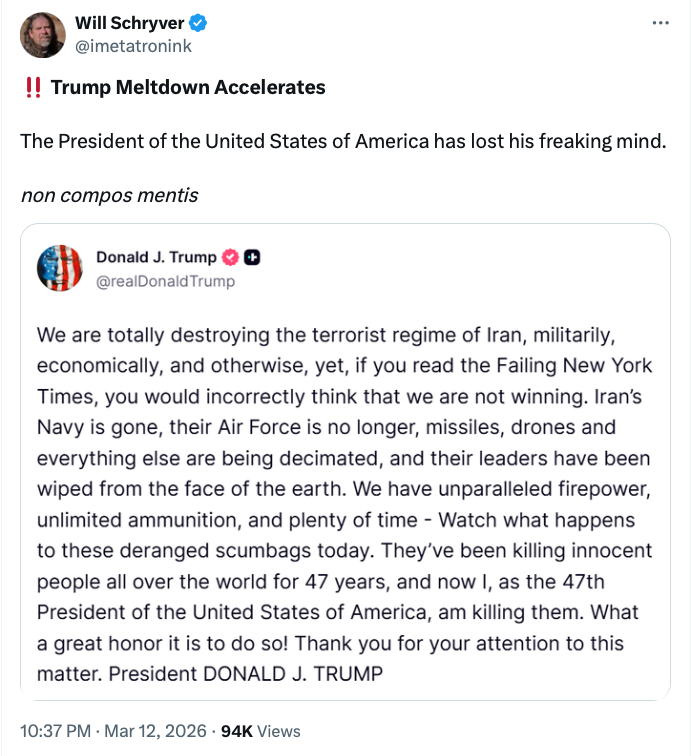Open Will Schryver's profile avatar
Screen dimensions: 691x756
pyautogui.click(x=41, y=35)
